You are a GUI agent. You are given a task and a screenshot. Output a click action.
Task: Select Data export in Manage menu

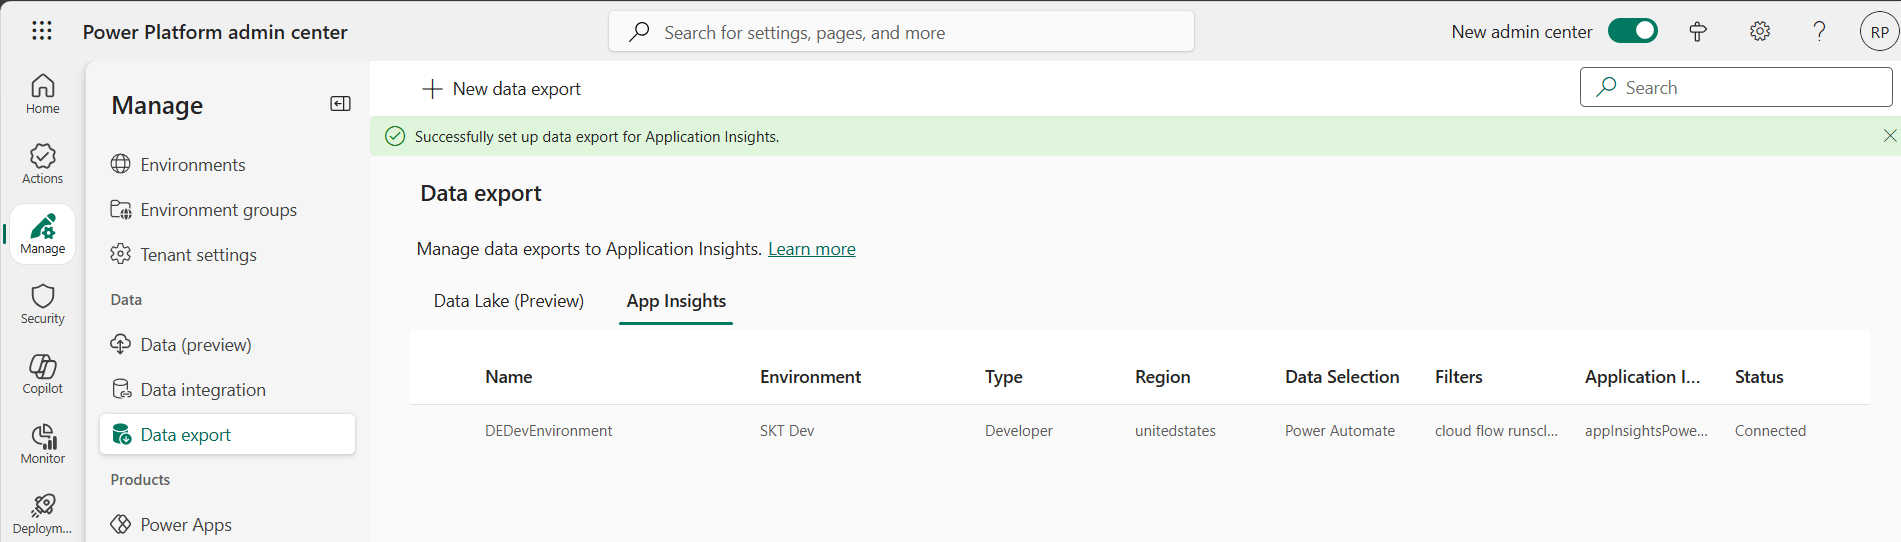(x=228, y=434)
